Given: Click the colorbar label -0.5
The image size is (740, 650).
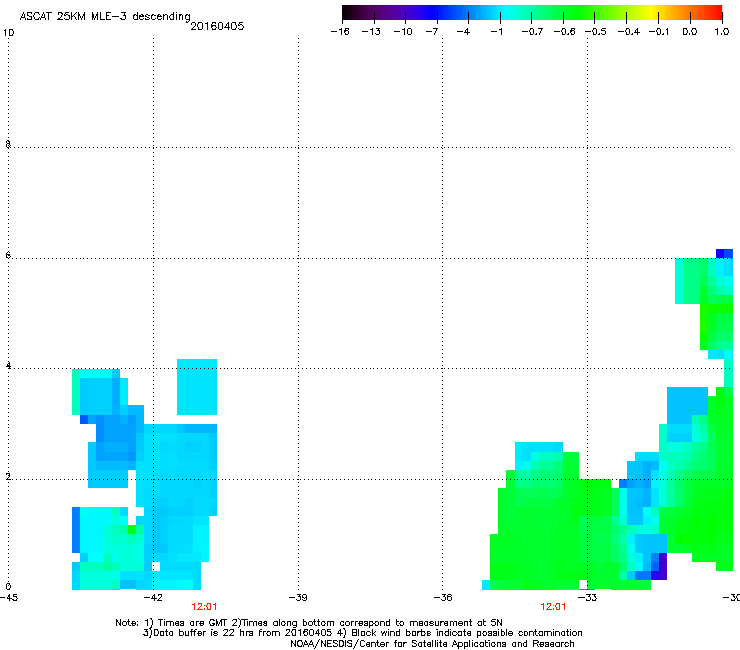Looking at the screenshot, I should tap(595, 32).
